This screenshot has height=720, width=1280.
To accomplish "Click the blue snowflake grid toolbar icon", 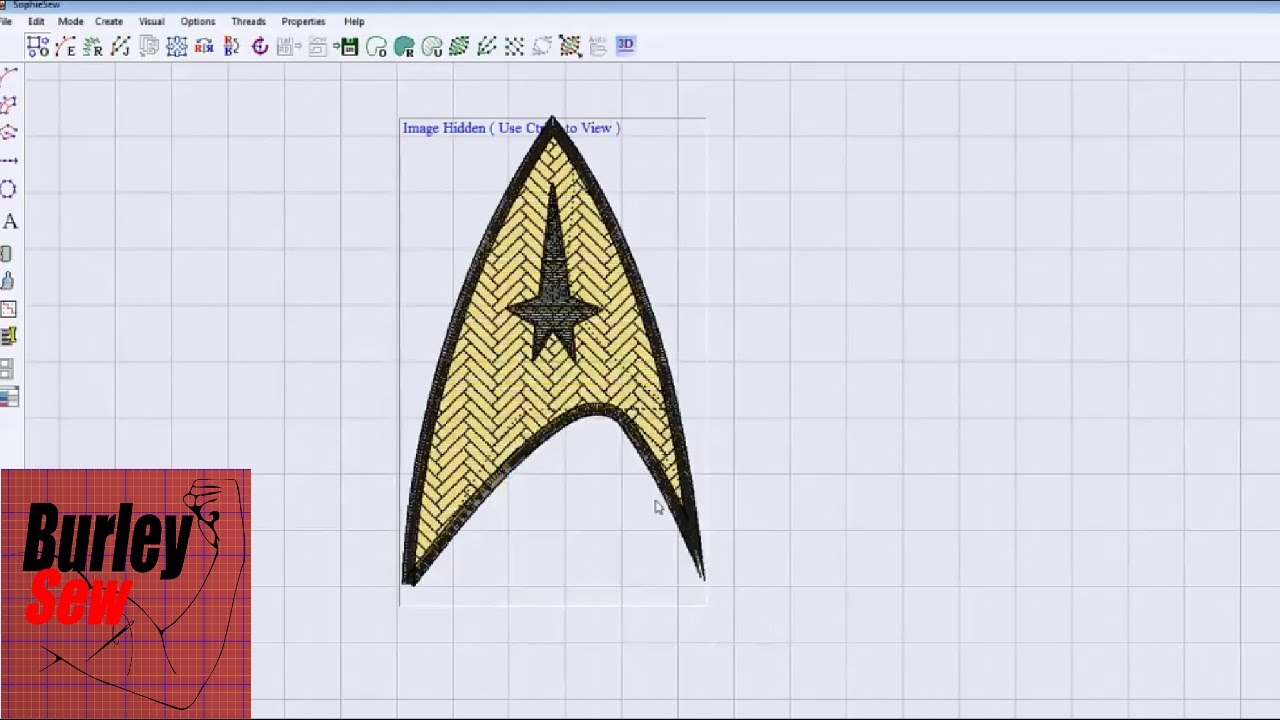I will [x=177, y=46].
